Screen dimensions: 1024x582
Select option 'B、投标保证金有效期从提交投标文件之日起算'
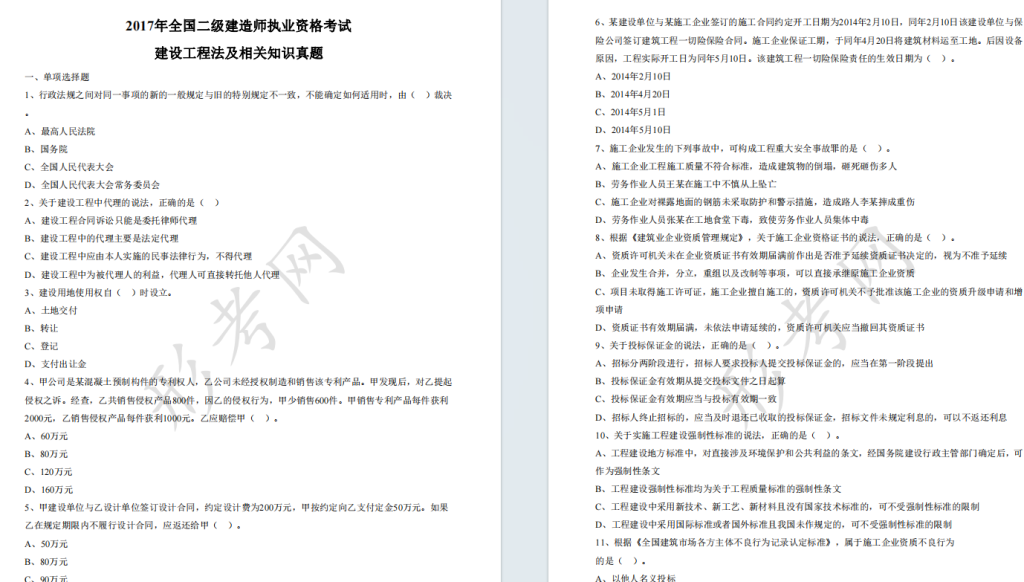click(690, 381)
